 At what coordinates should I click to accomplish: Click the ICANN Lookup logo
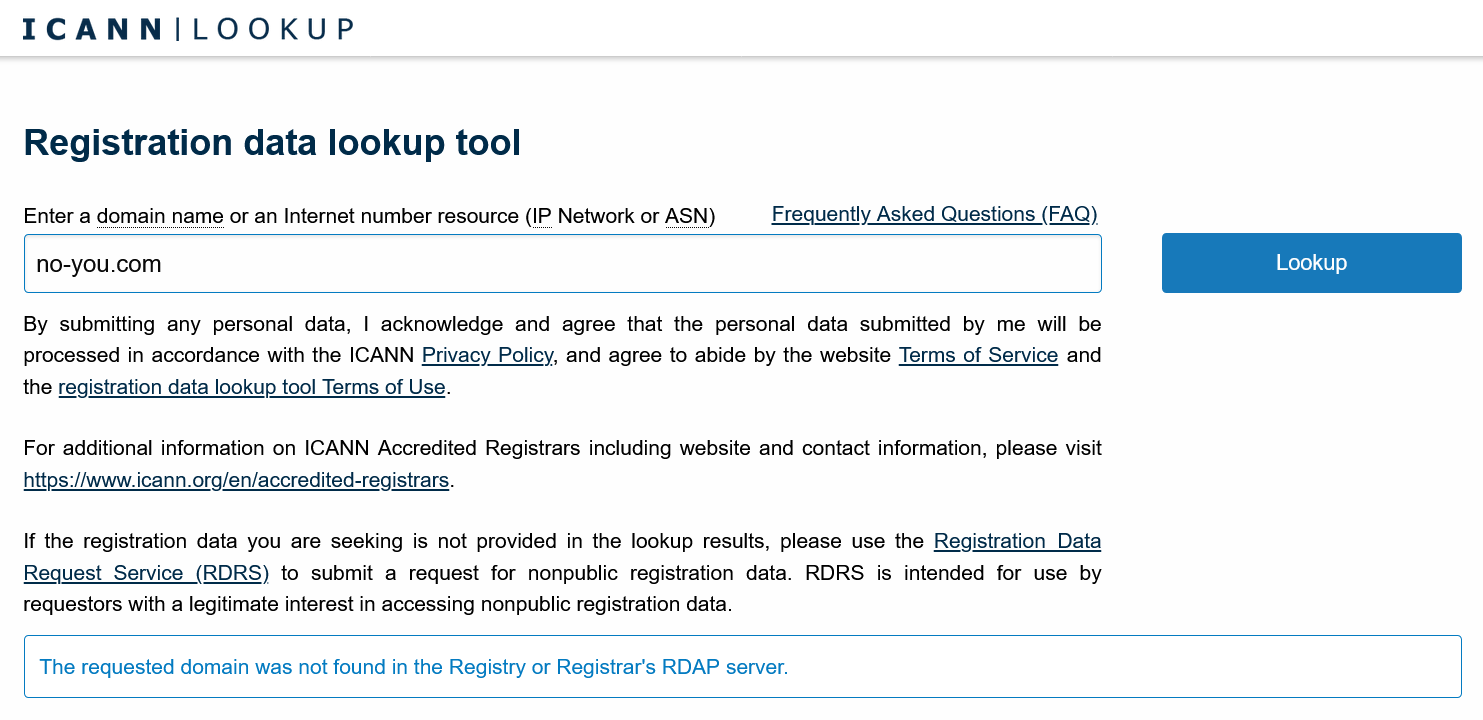(188, 29)
